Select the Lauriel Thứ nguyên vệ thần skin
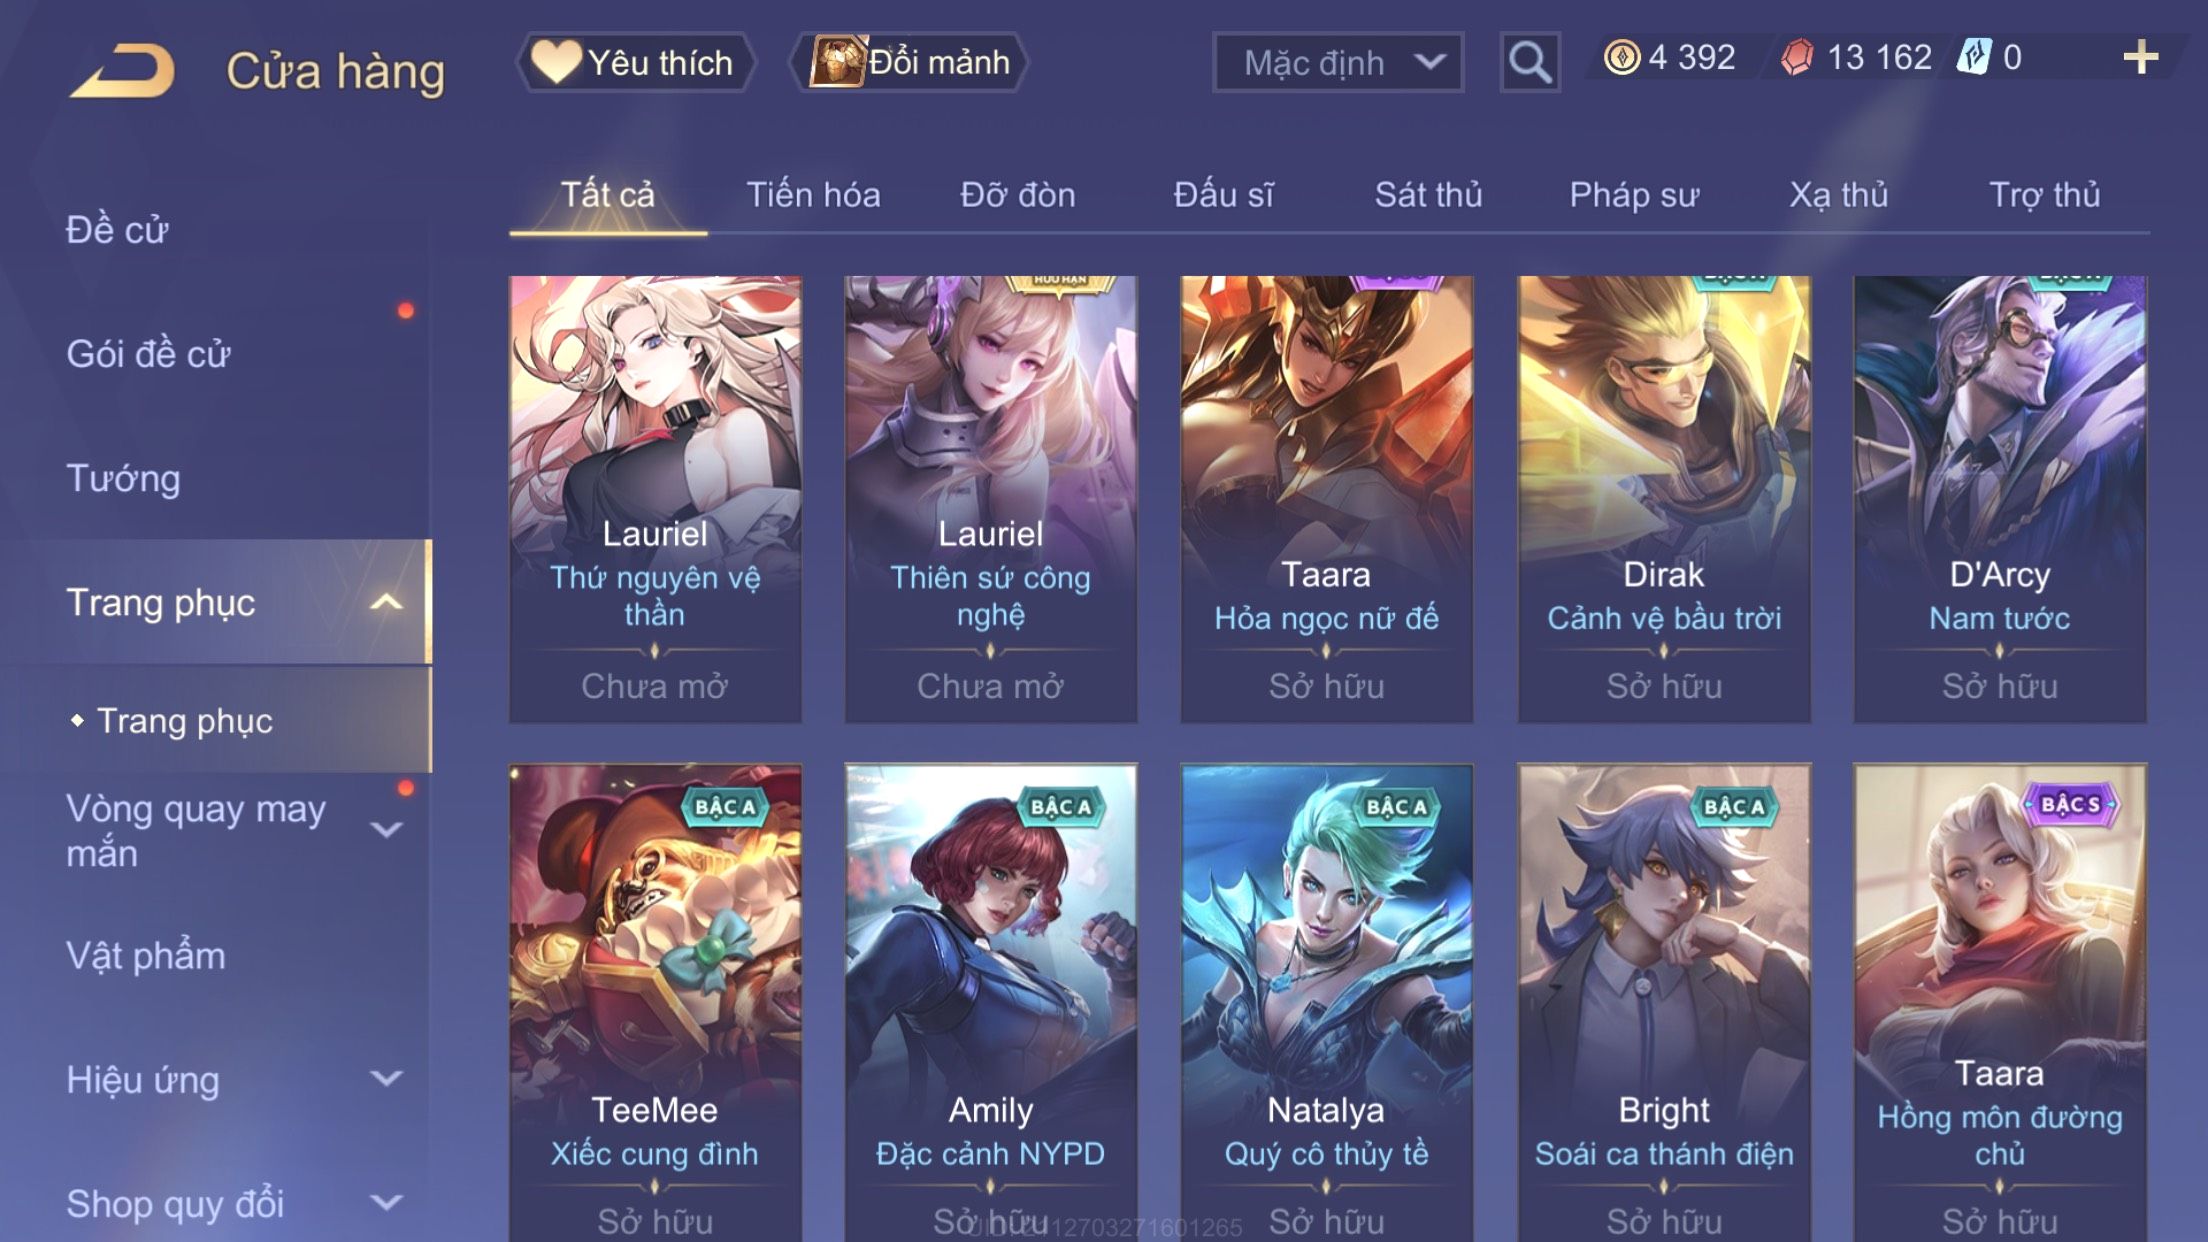2208x1242 pixels. (x=655, y=499)
